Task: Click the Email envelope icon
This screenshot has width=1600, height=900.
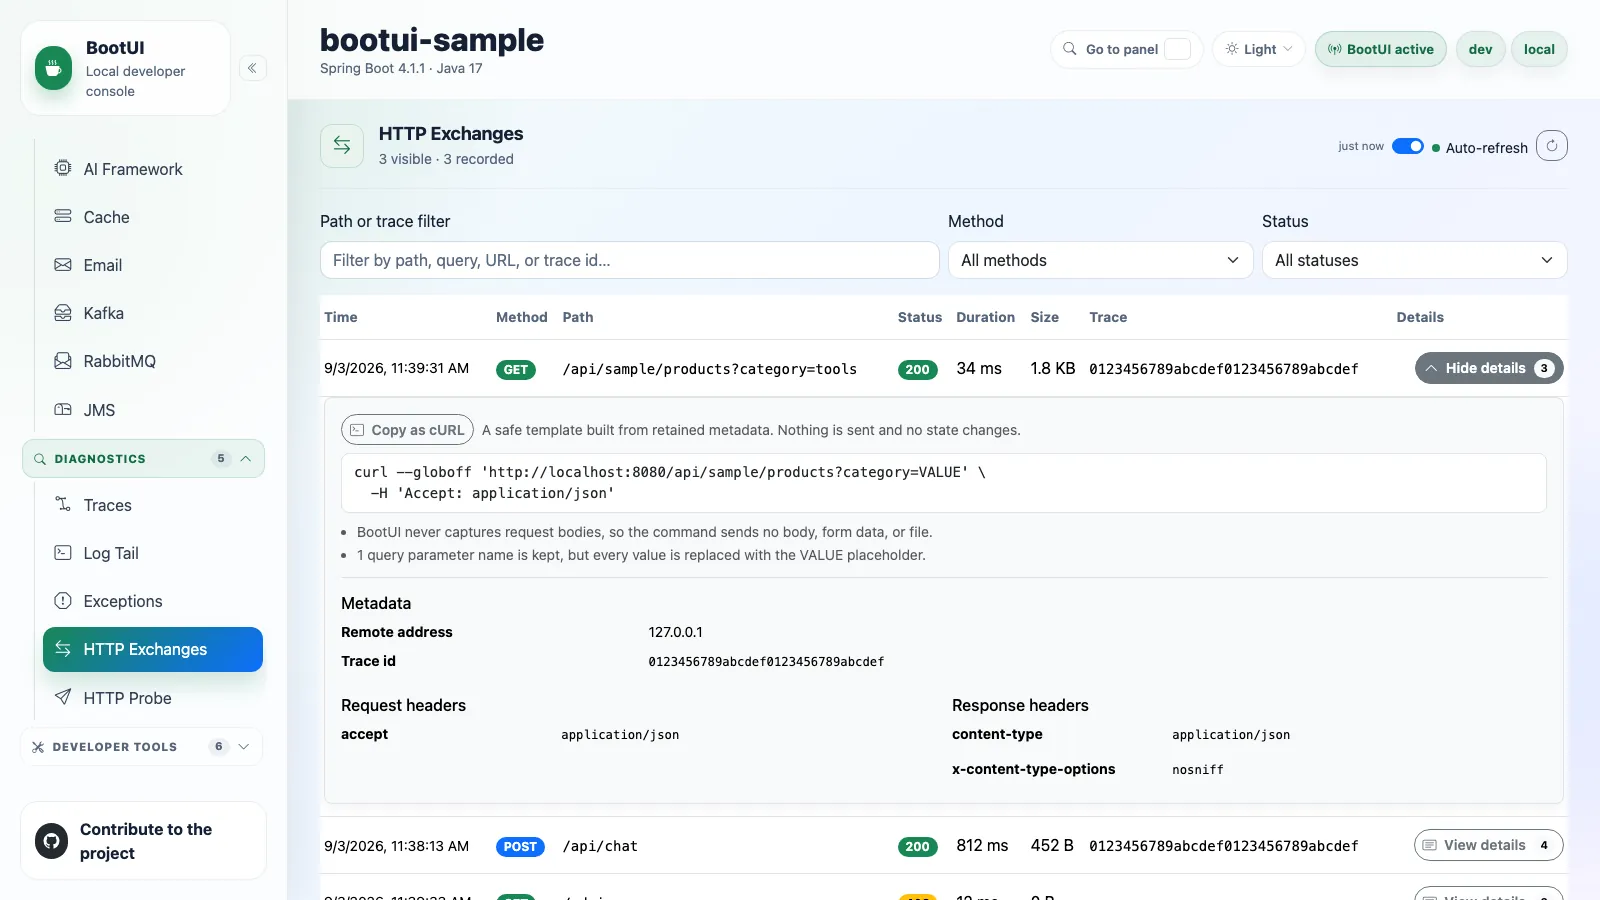Action: click(63, 265)
